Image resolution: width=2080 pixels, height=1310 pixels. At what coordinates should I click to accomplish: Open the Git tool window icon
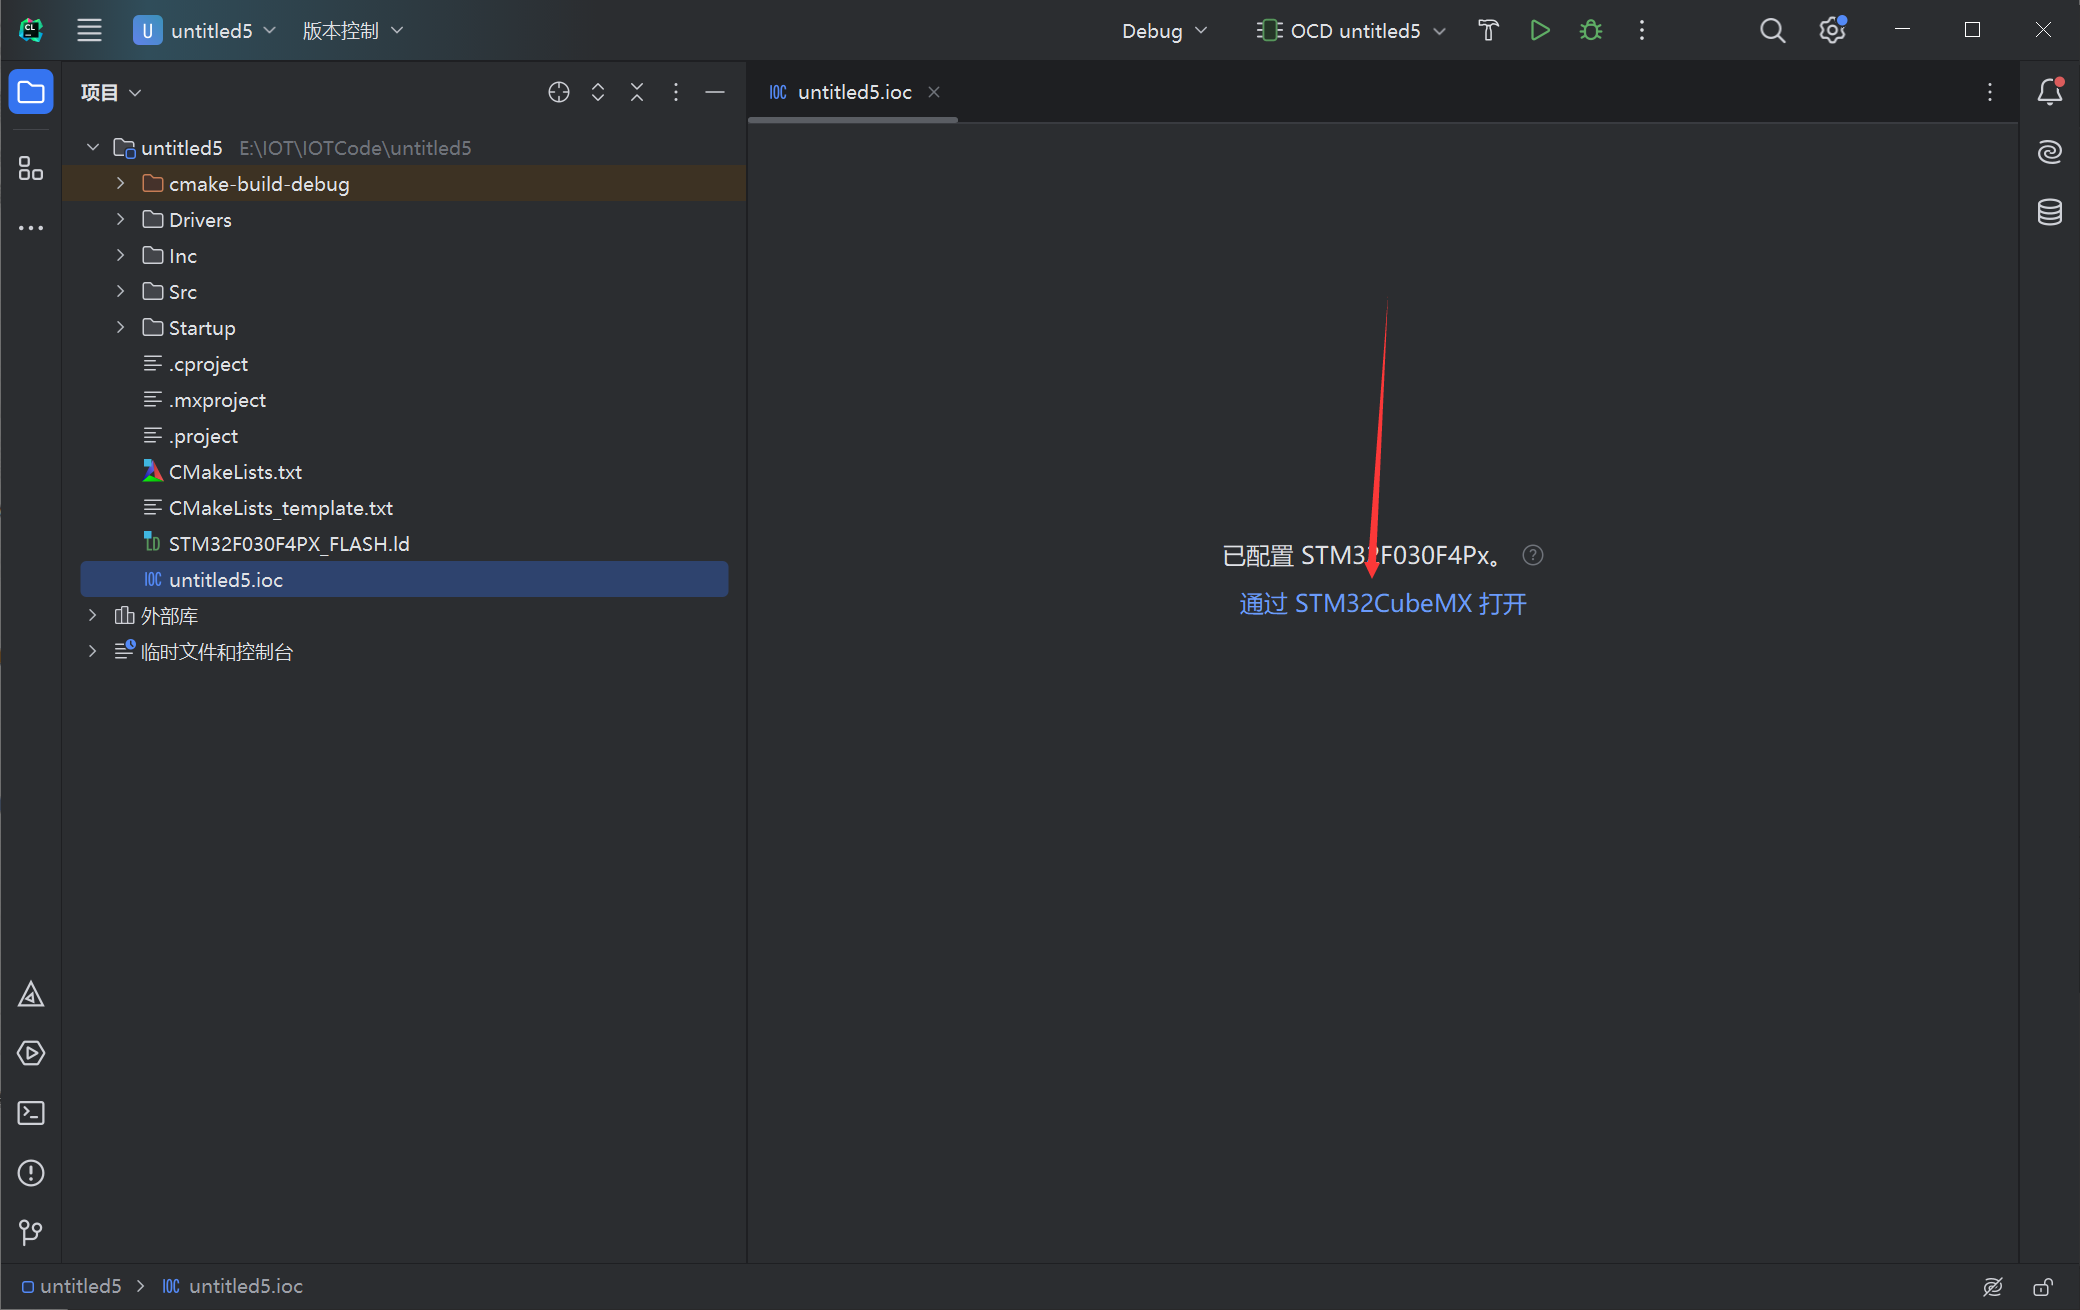click(31, 1232)
